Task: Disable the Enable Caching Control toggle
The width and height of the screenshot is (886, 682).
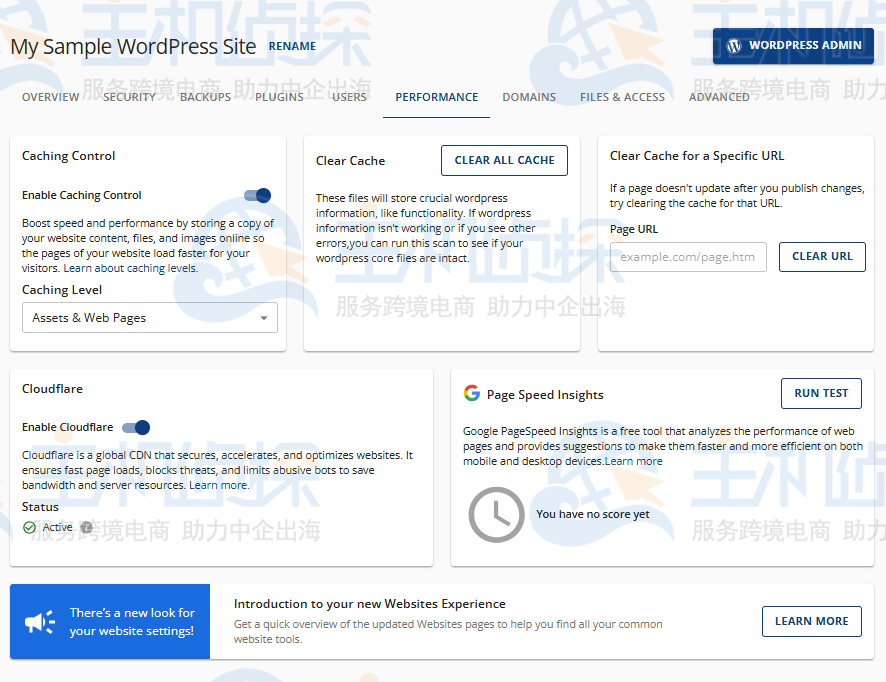Action: (x=257, y=196)
